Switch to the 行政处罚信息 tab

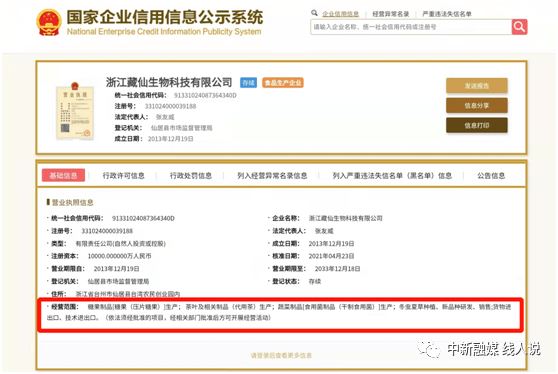click(191, 175)
